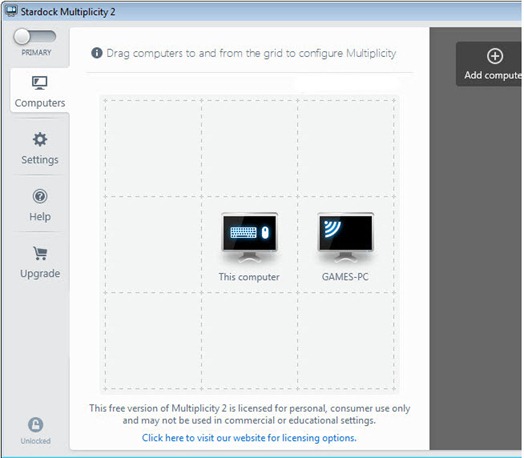Click the GAMES-PC label text

(x=345, y=277)
